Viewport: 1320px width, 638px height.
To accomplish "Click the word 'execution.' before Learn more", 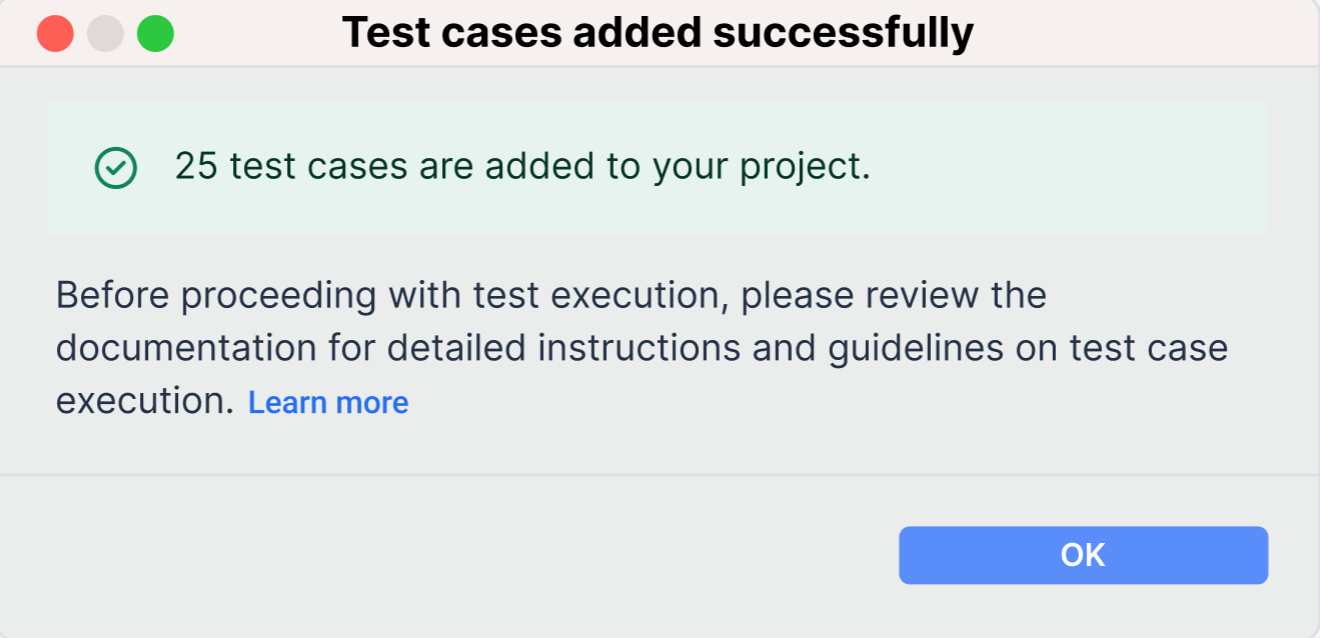I will pyautogui.click(x=145, y=401).
